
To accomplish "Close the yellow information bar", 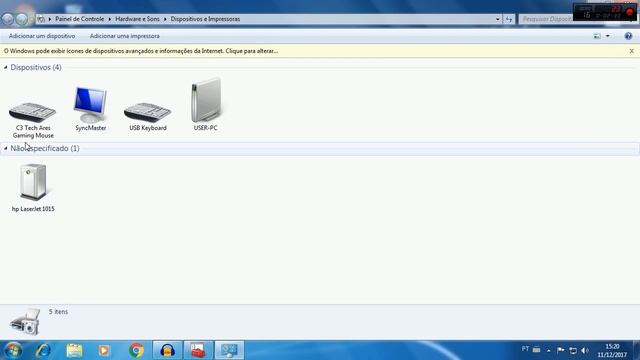I will [x=631, y=51].
